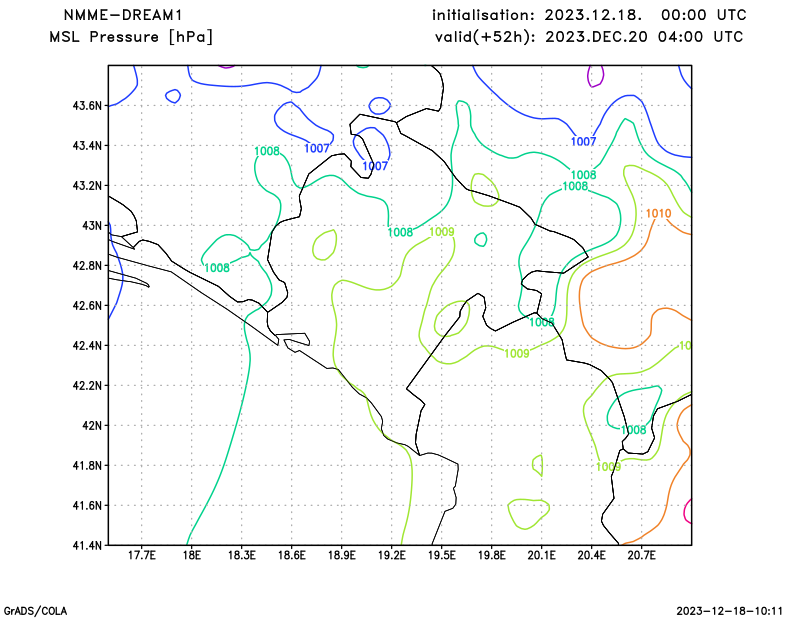Click the 18.6E longitude axis label
This screenshot has height=618, width=800.
coord(291,555)
